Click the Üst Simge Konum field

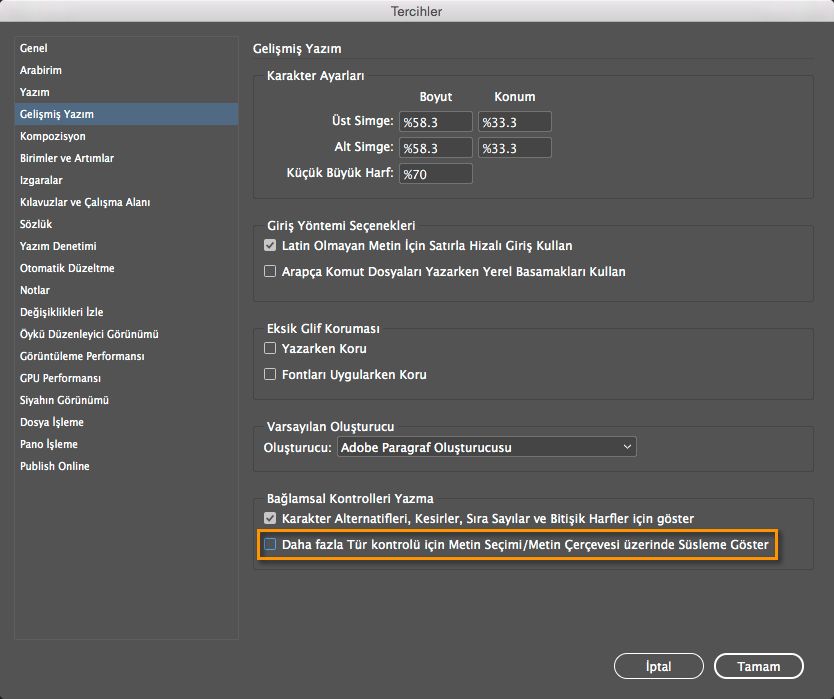coord(514,122)
